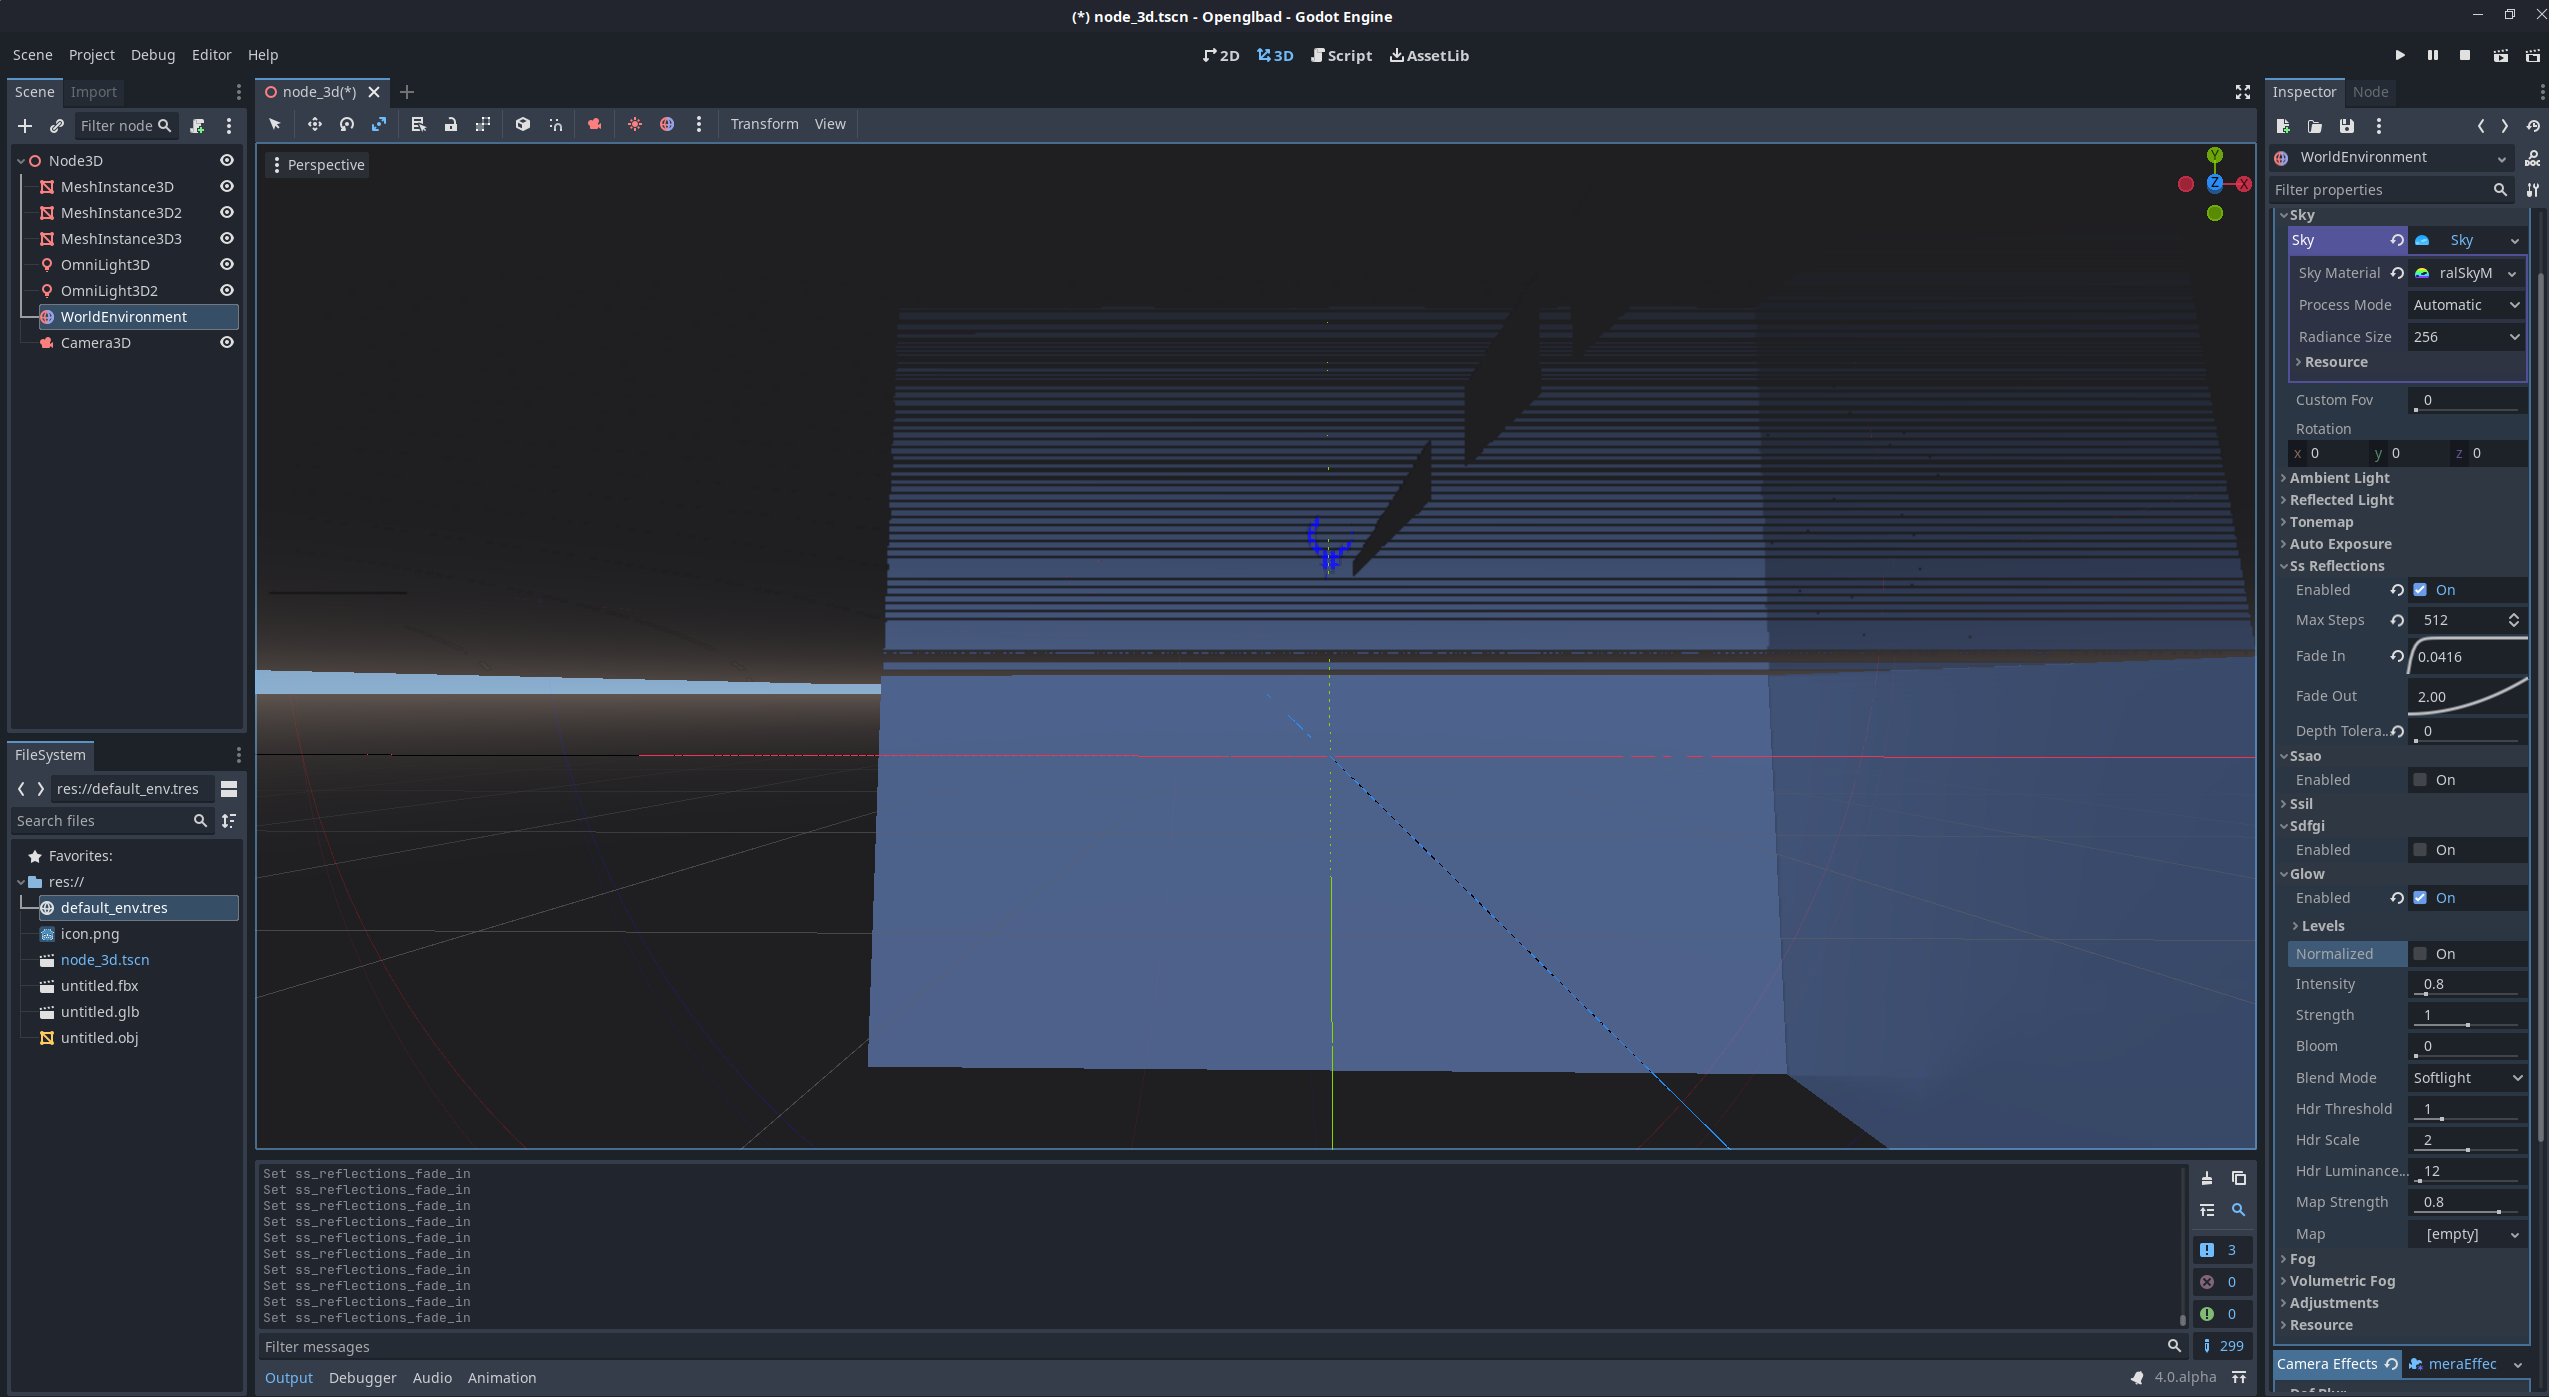This screenshot has width=2549, height=1397.
Task: Enable Ssao checkbox
Action: click(2420, 780)
